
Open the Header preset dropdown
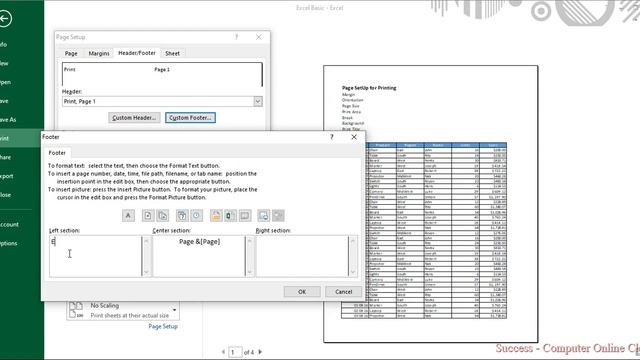[258, 102]
